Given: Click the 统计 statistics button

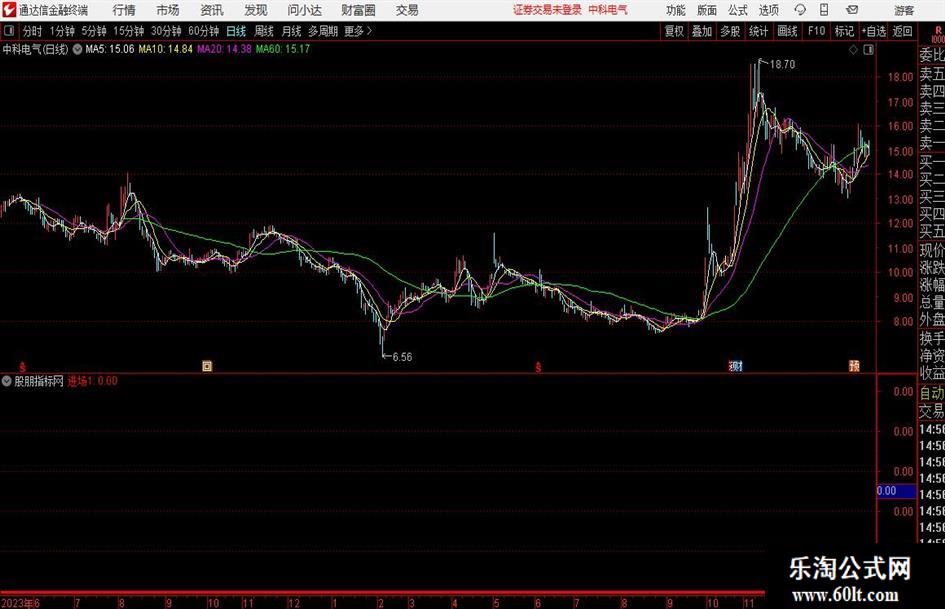Looking at the screenshot, I should pos(758,31).
